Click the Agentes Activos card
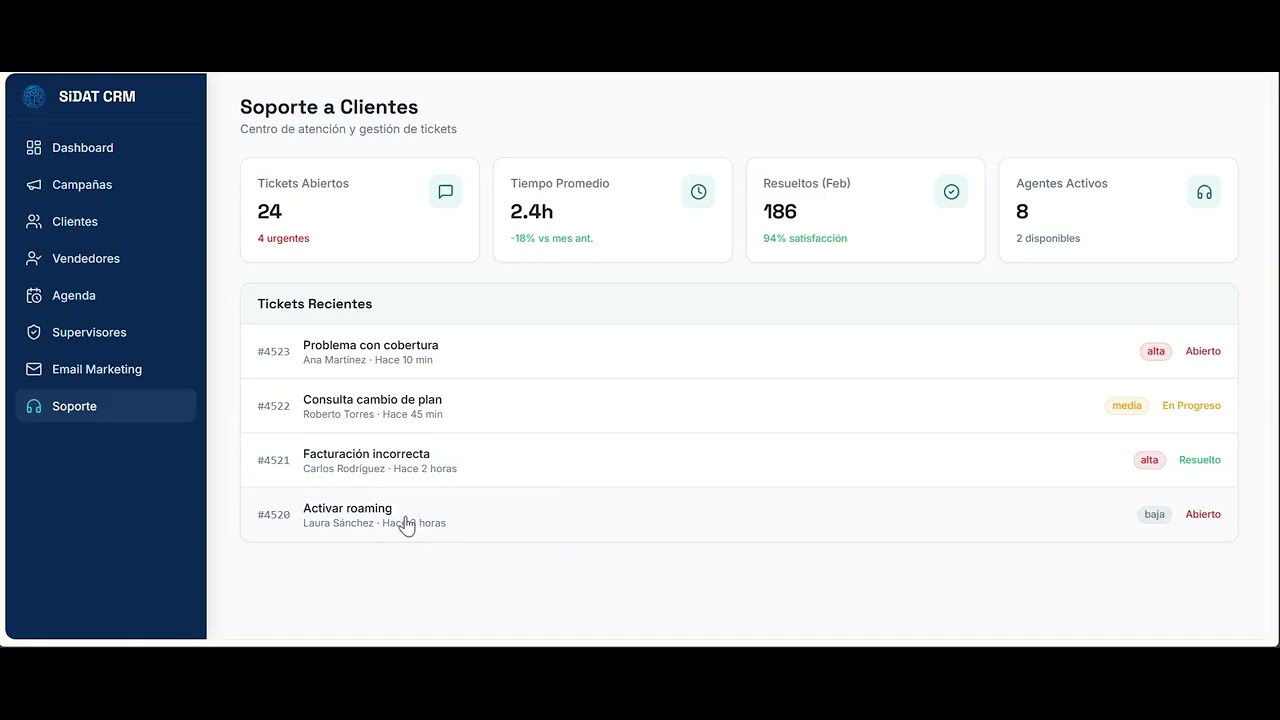 tap(1119, 210)
